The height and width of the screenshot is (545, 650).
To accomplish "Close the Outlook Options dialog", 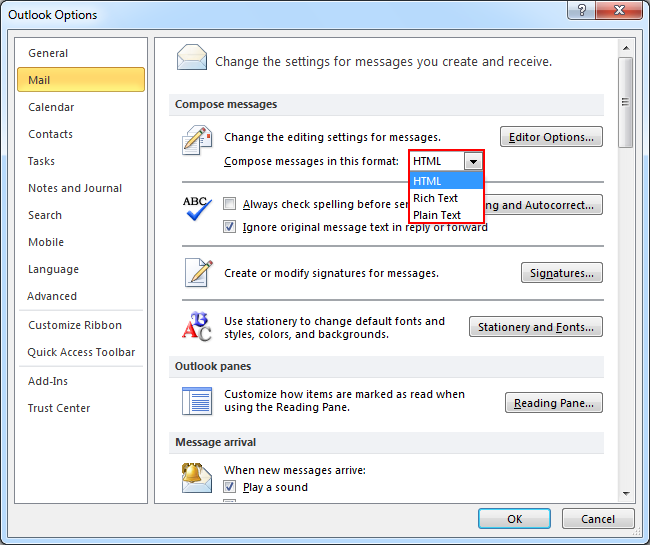I will (x=619, y=10).
